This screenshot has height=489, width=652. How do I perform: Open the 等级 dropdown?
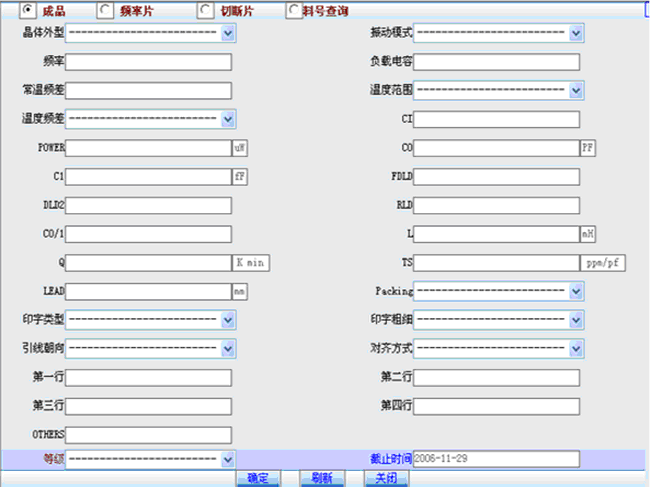(151, 459)
